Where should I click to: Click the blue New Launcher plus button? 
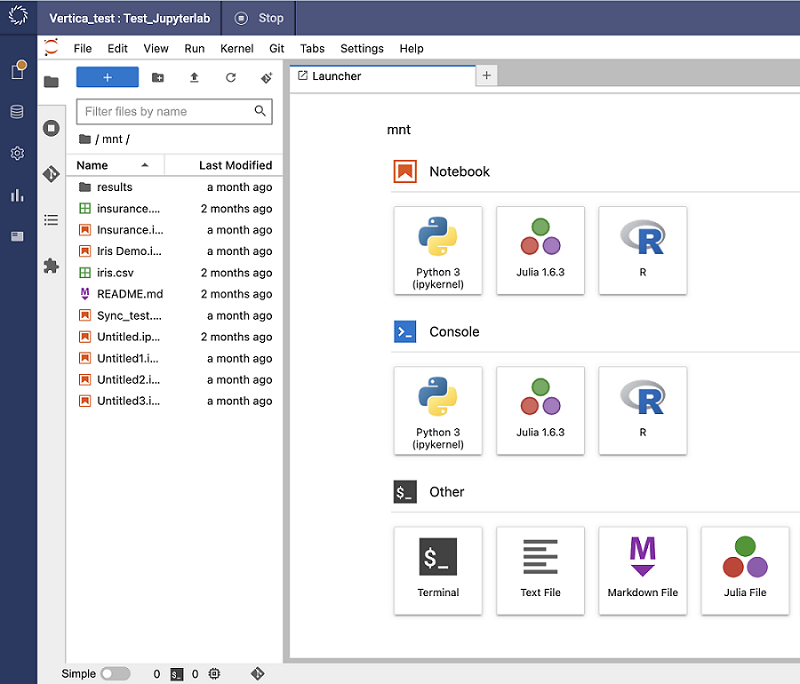click(x=107, y=77)
